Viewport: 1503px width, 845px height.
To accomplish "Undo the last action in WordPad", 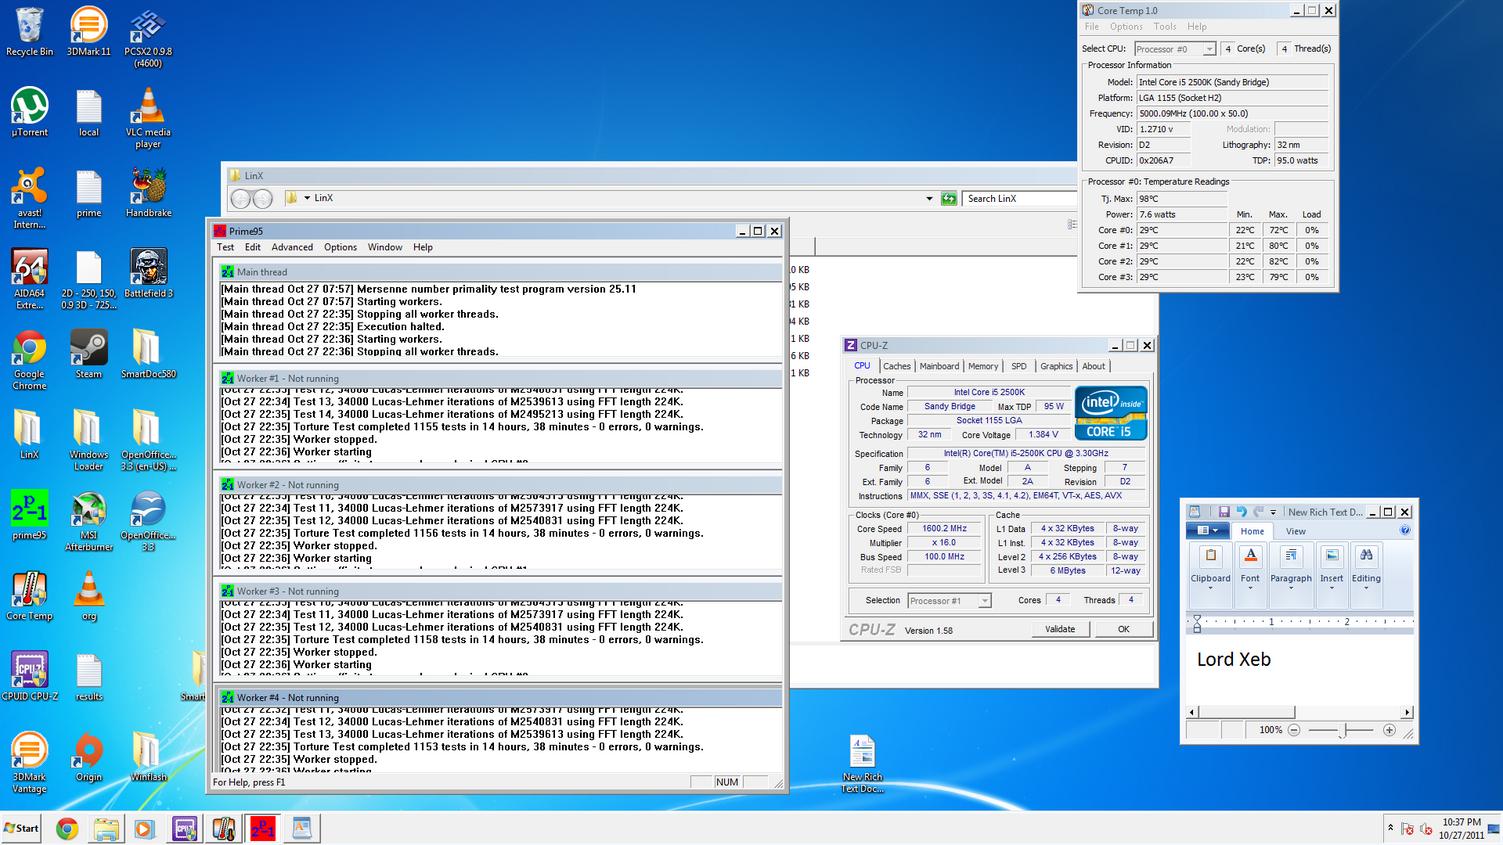I will pos(1241,512).
